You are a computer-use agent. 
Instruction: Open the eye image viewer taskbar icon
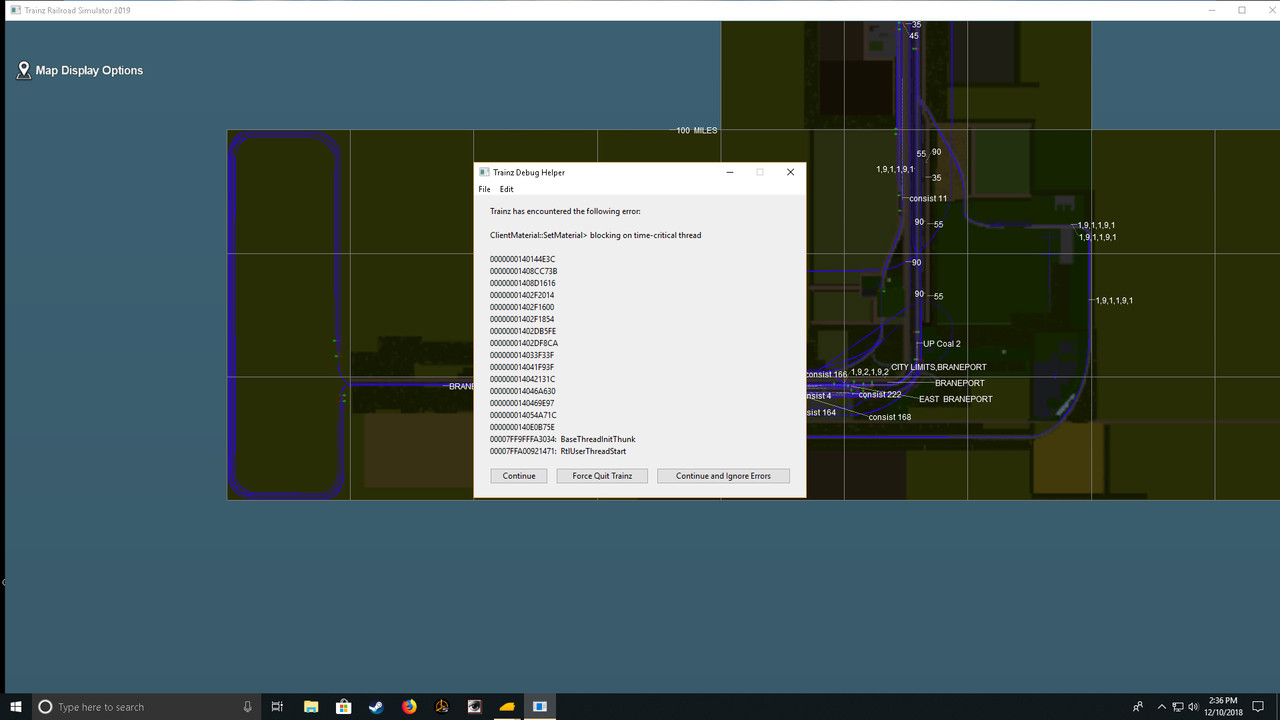[x=475, y=707]
